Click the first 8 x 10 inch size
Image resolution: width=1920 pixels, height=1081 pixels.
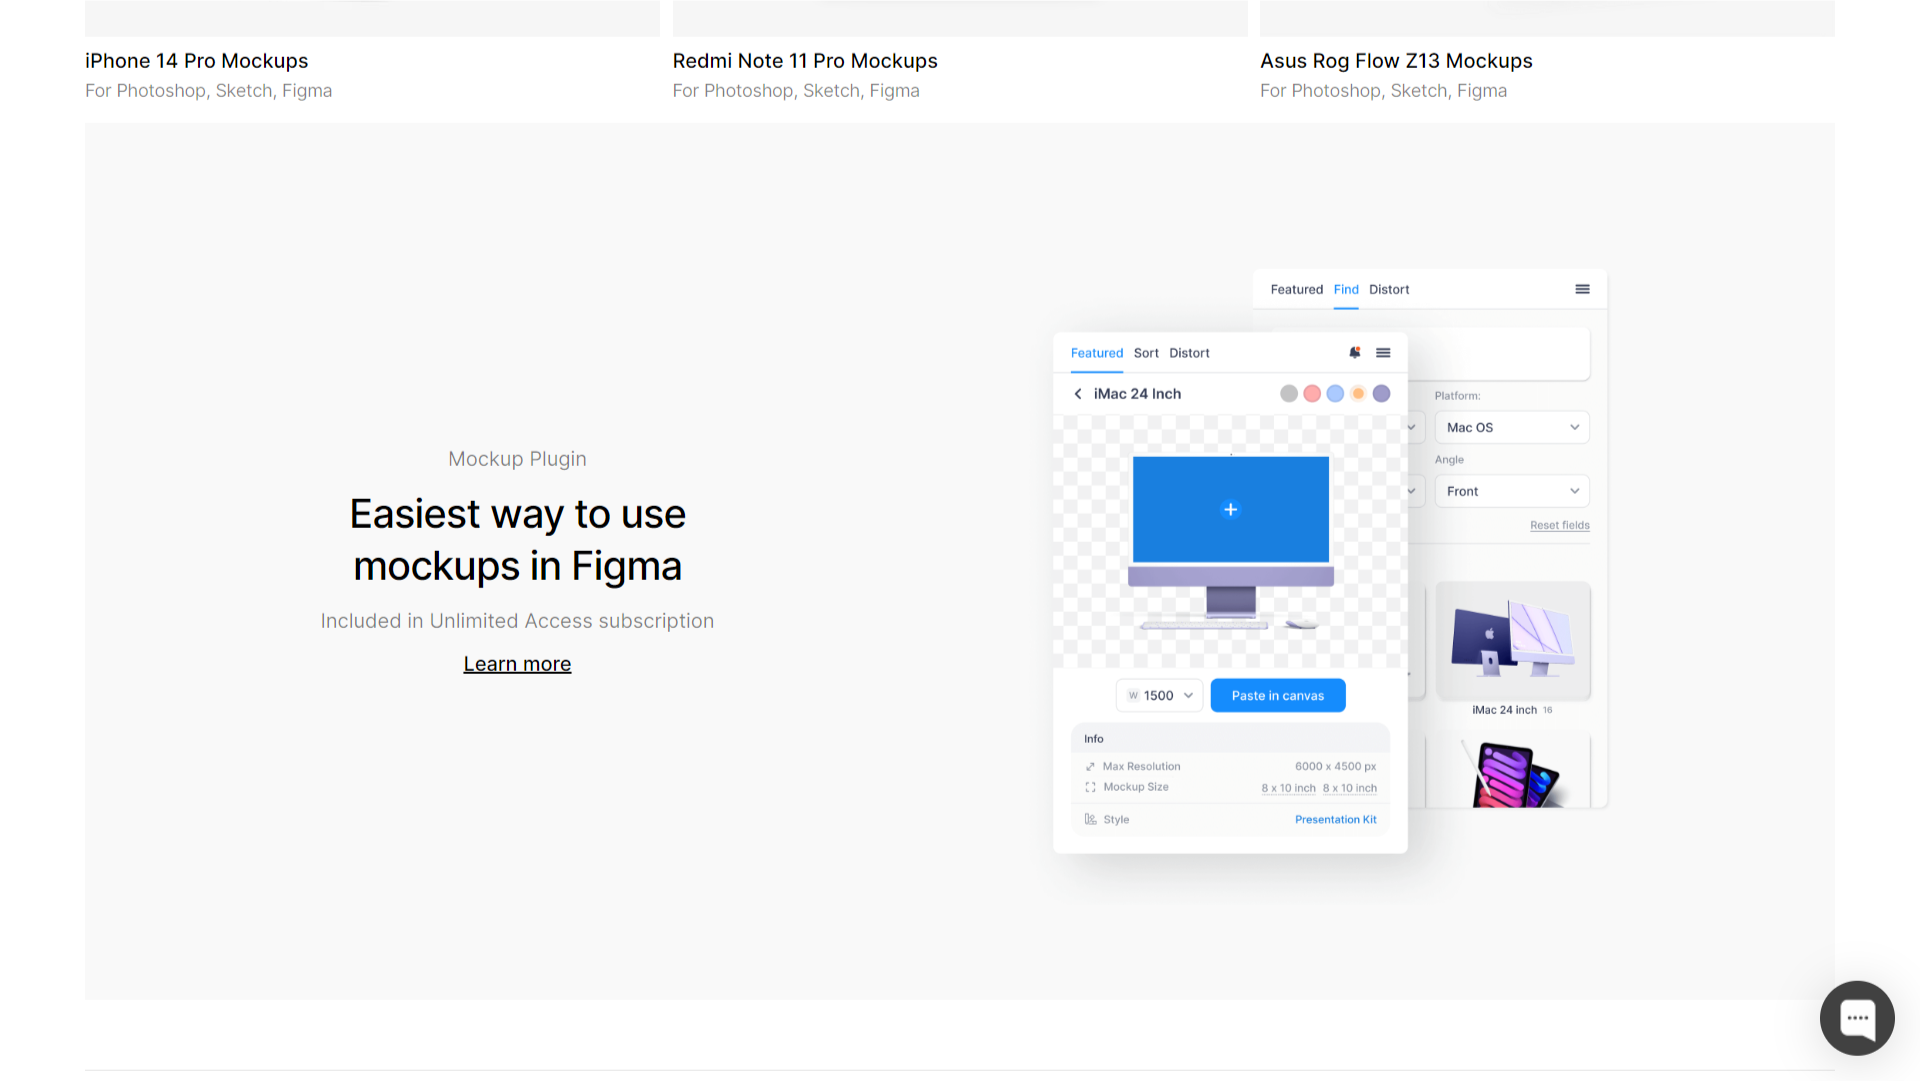1288,788
